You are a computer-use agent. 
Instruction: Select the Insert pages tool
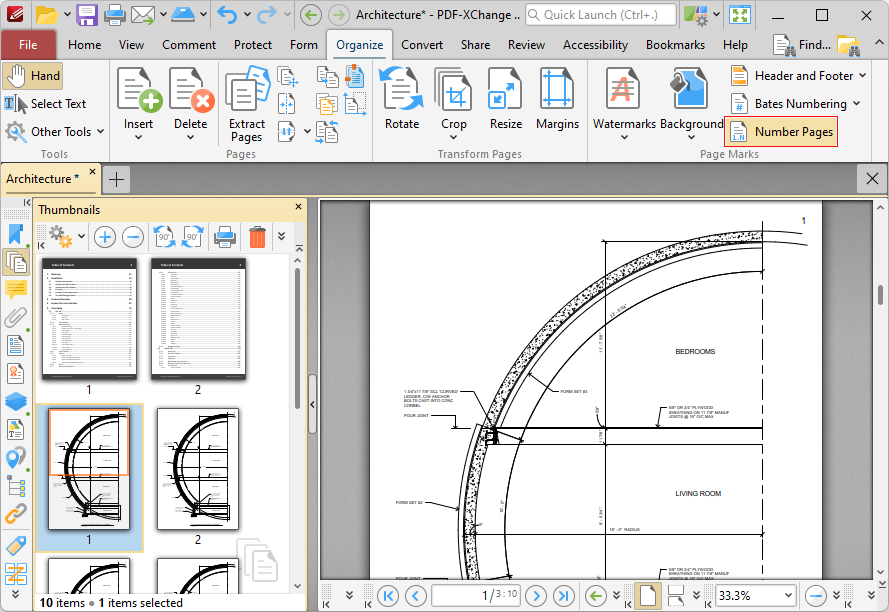point(138,102)
